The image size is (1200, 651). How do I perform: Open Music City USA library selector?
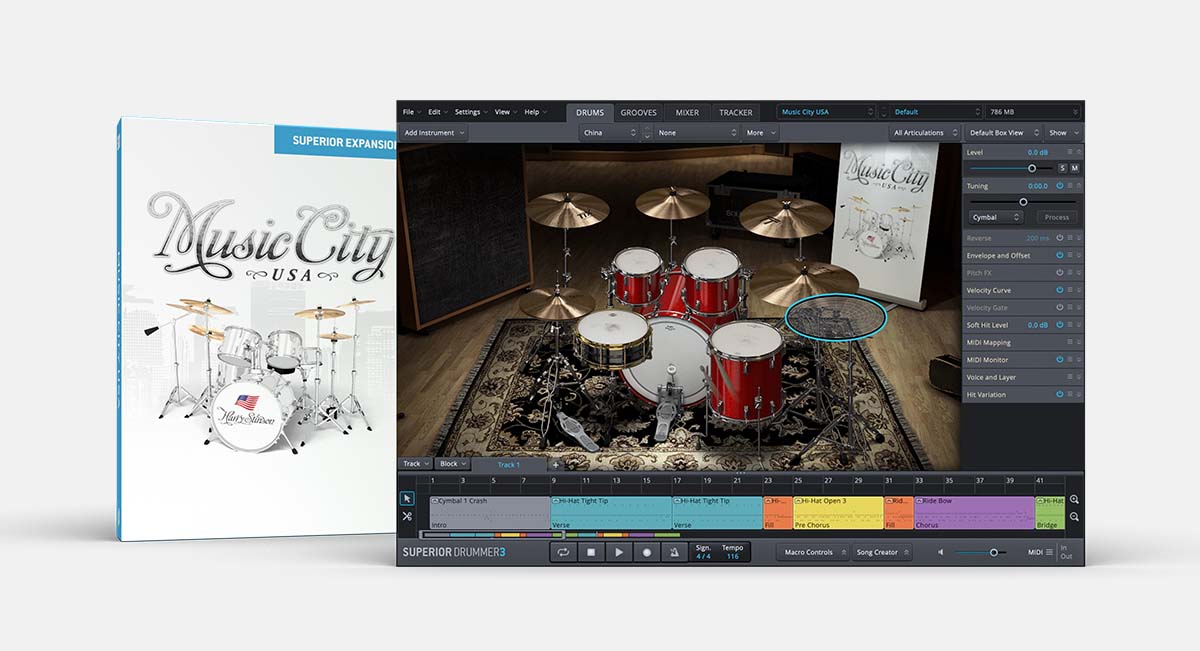click(827, 112)
